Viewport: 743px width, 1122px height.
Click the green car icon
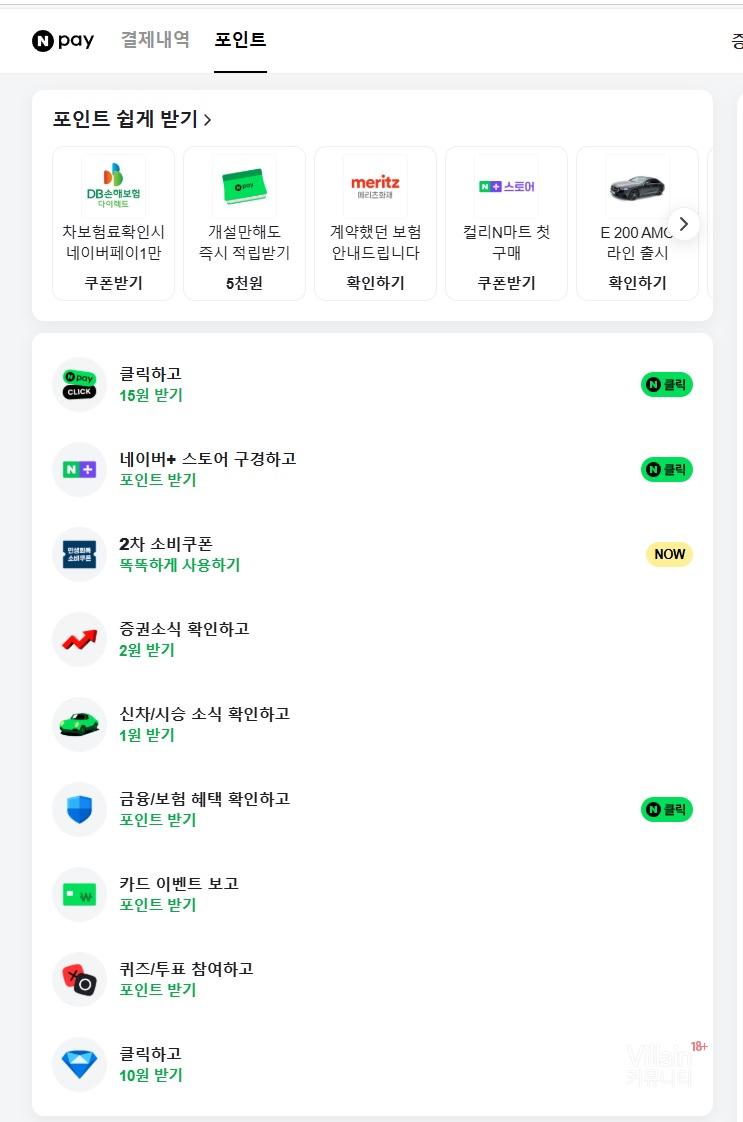tap(79, 724)
